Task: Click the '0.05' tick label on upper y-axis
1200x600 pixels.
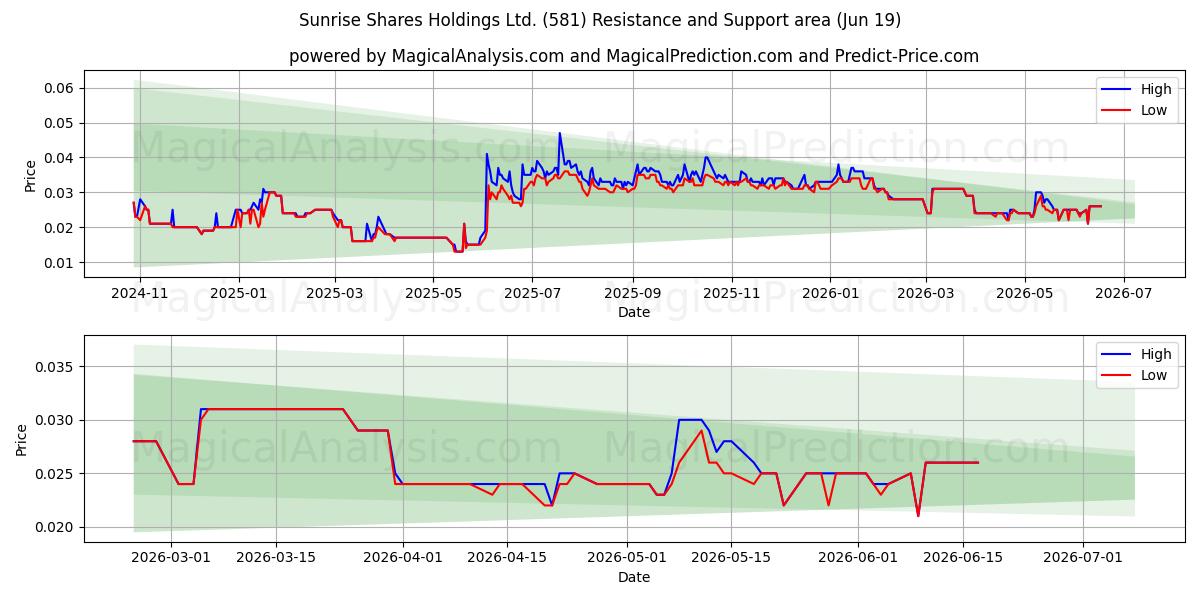Action: 61,123
